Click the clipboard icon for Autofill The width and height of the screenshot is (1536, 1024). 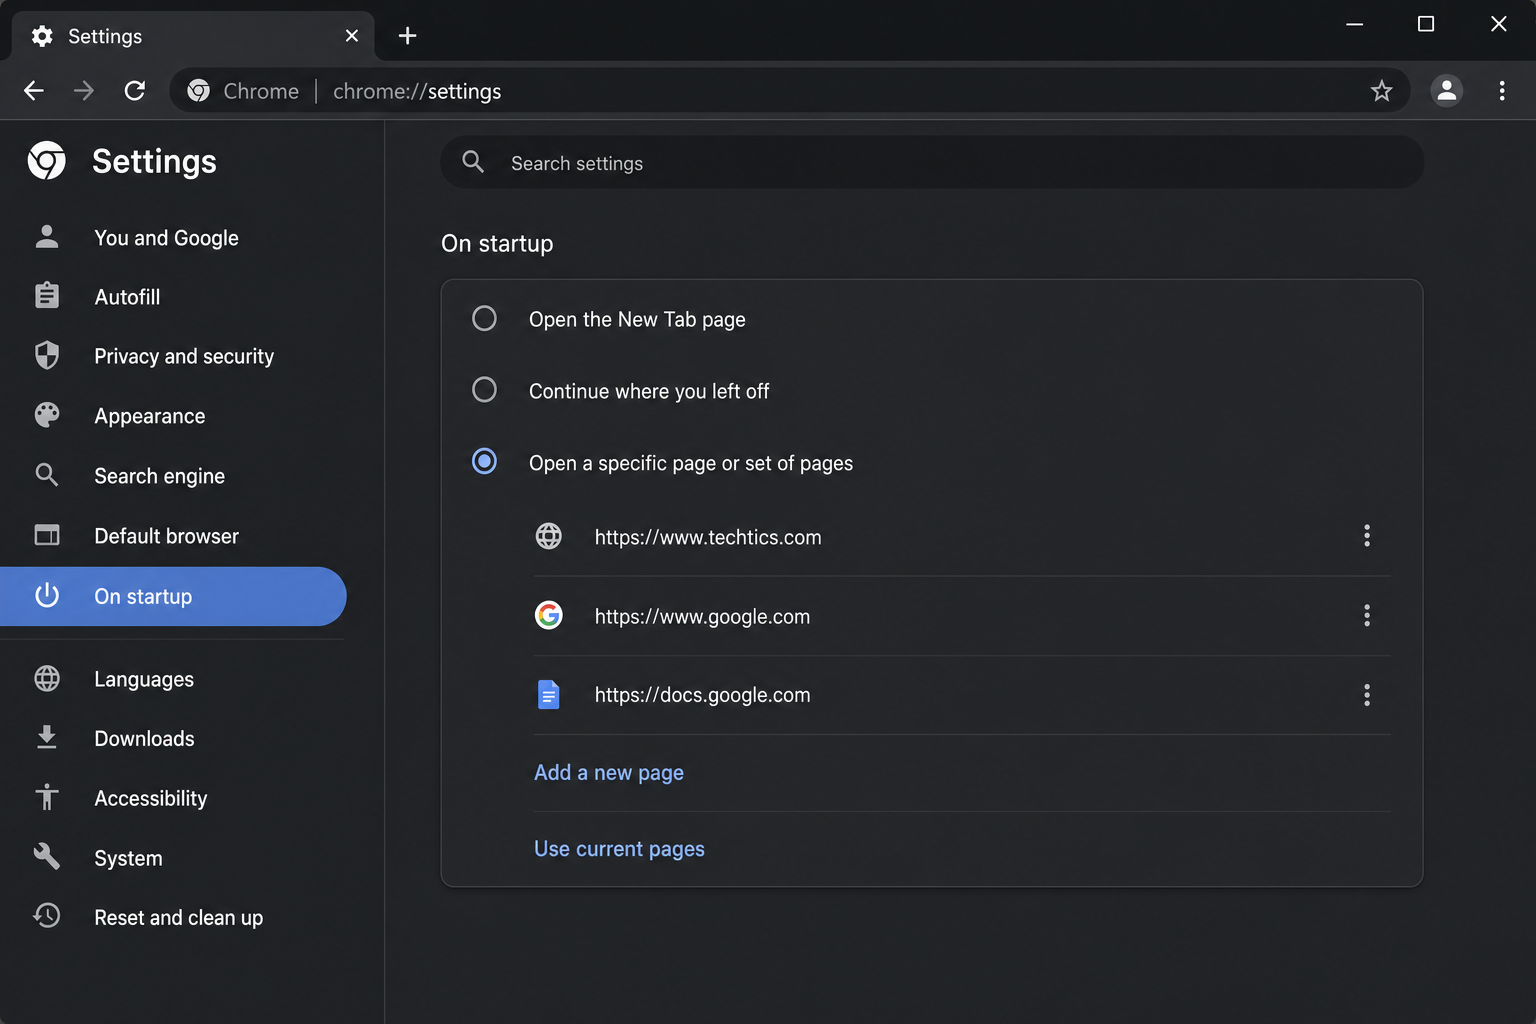point(47,296)
